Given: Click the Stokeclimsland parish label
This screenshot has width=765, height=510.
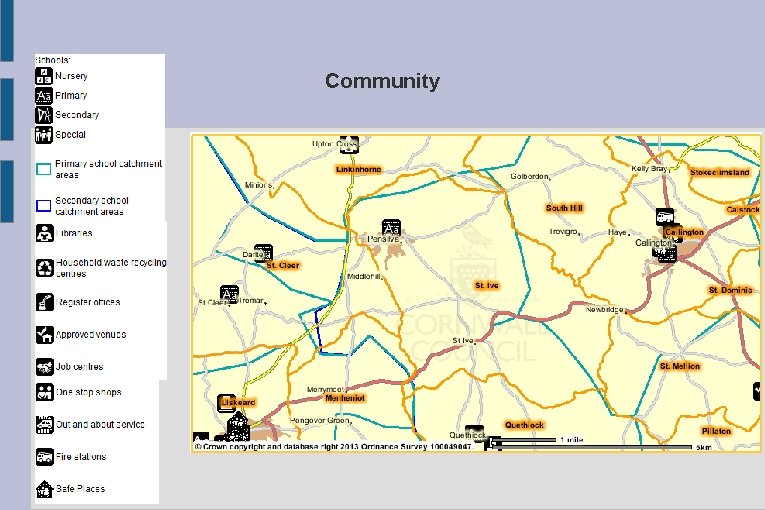Looking at the screenshot, I should coord(720,172).
